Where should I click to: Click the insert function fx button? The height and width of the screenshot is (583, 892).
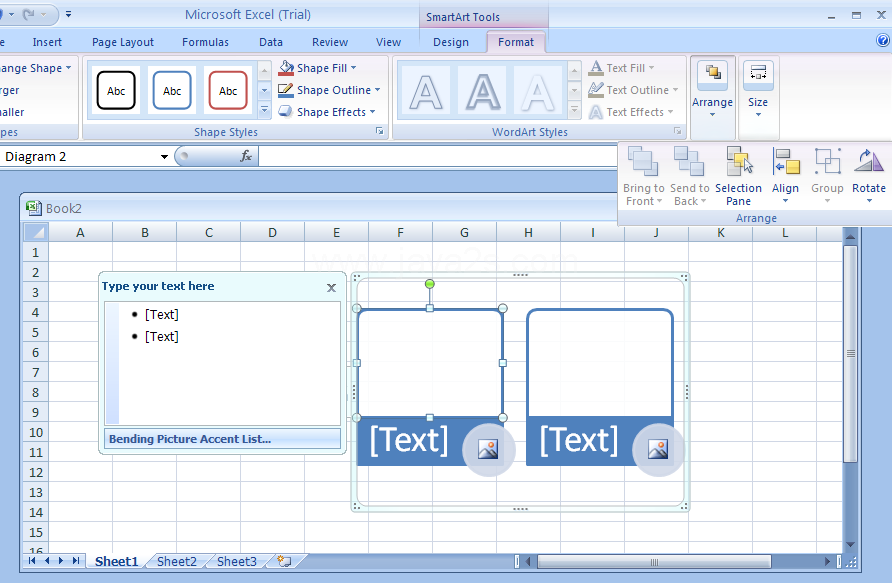click(x=246, y=156)
